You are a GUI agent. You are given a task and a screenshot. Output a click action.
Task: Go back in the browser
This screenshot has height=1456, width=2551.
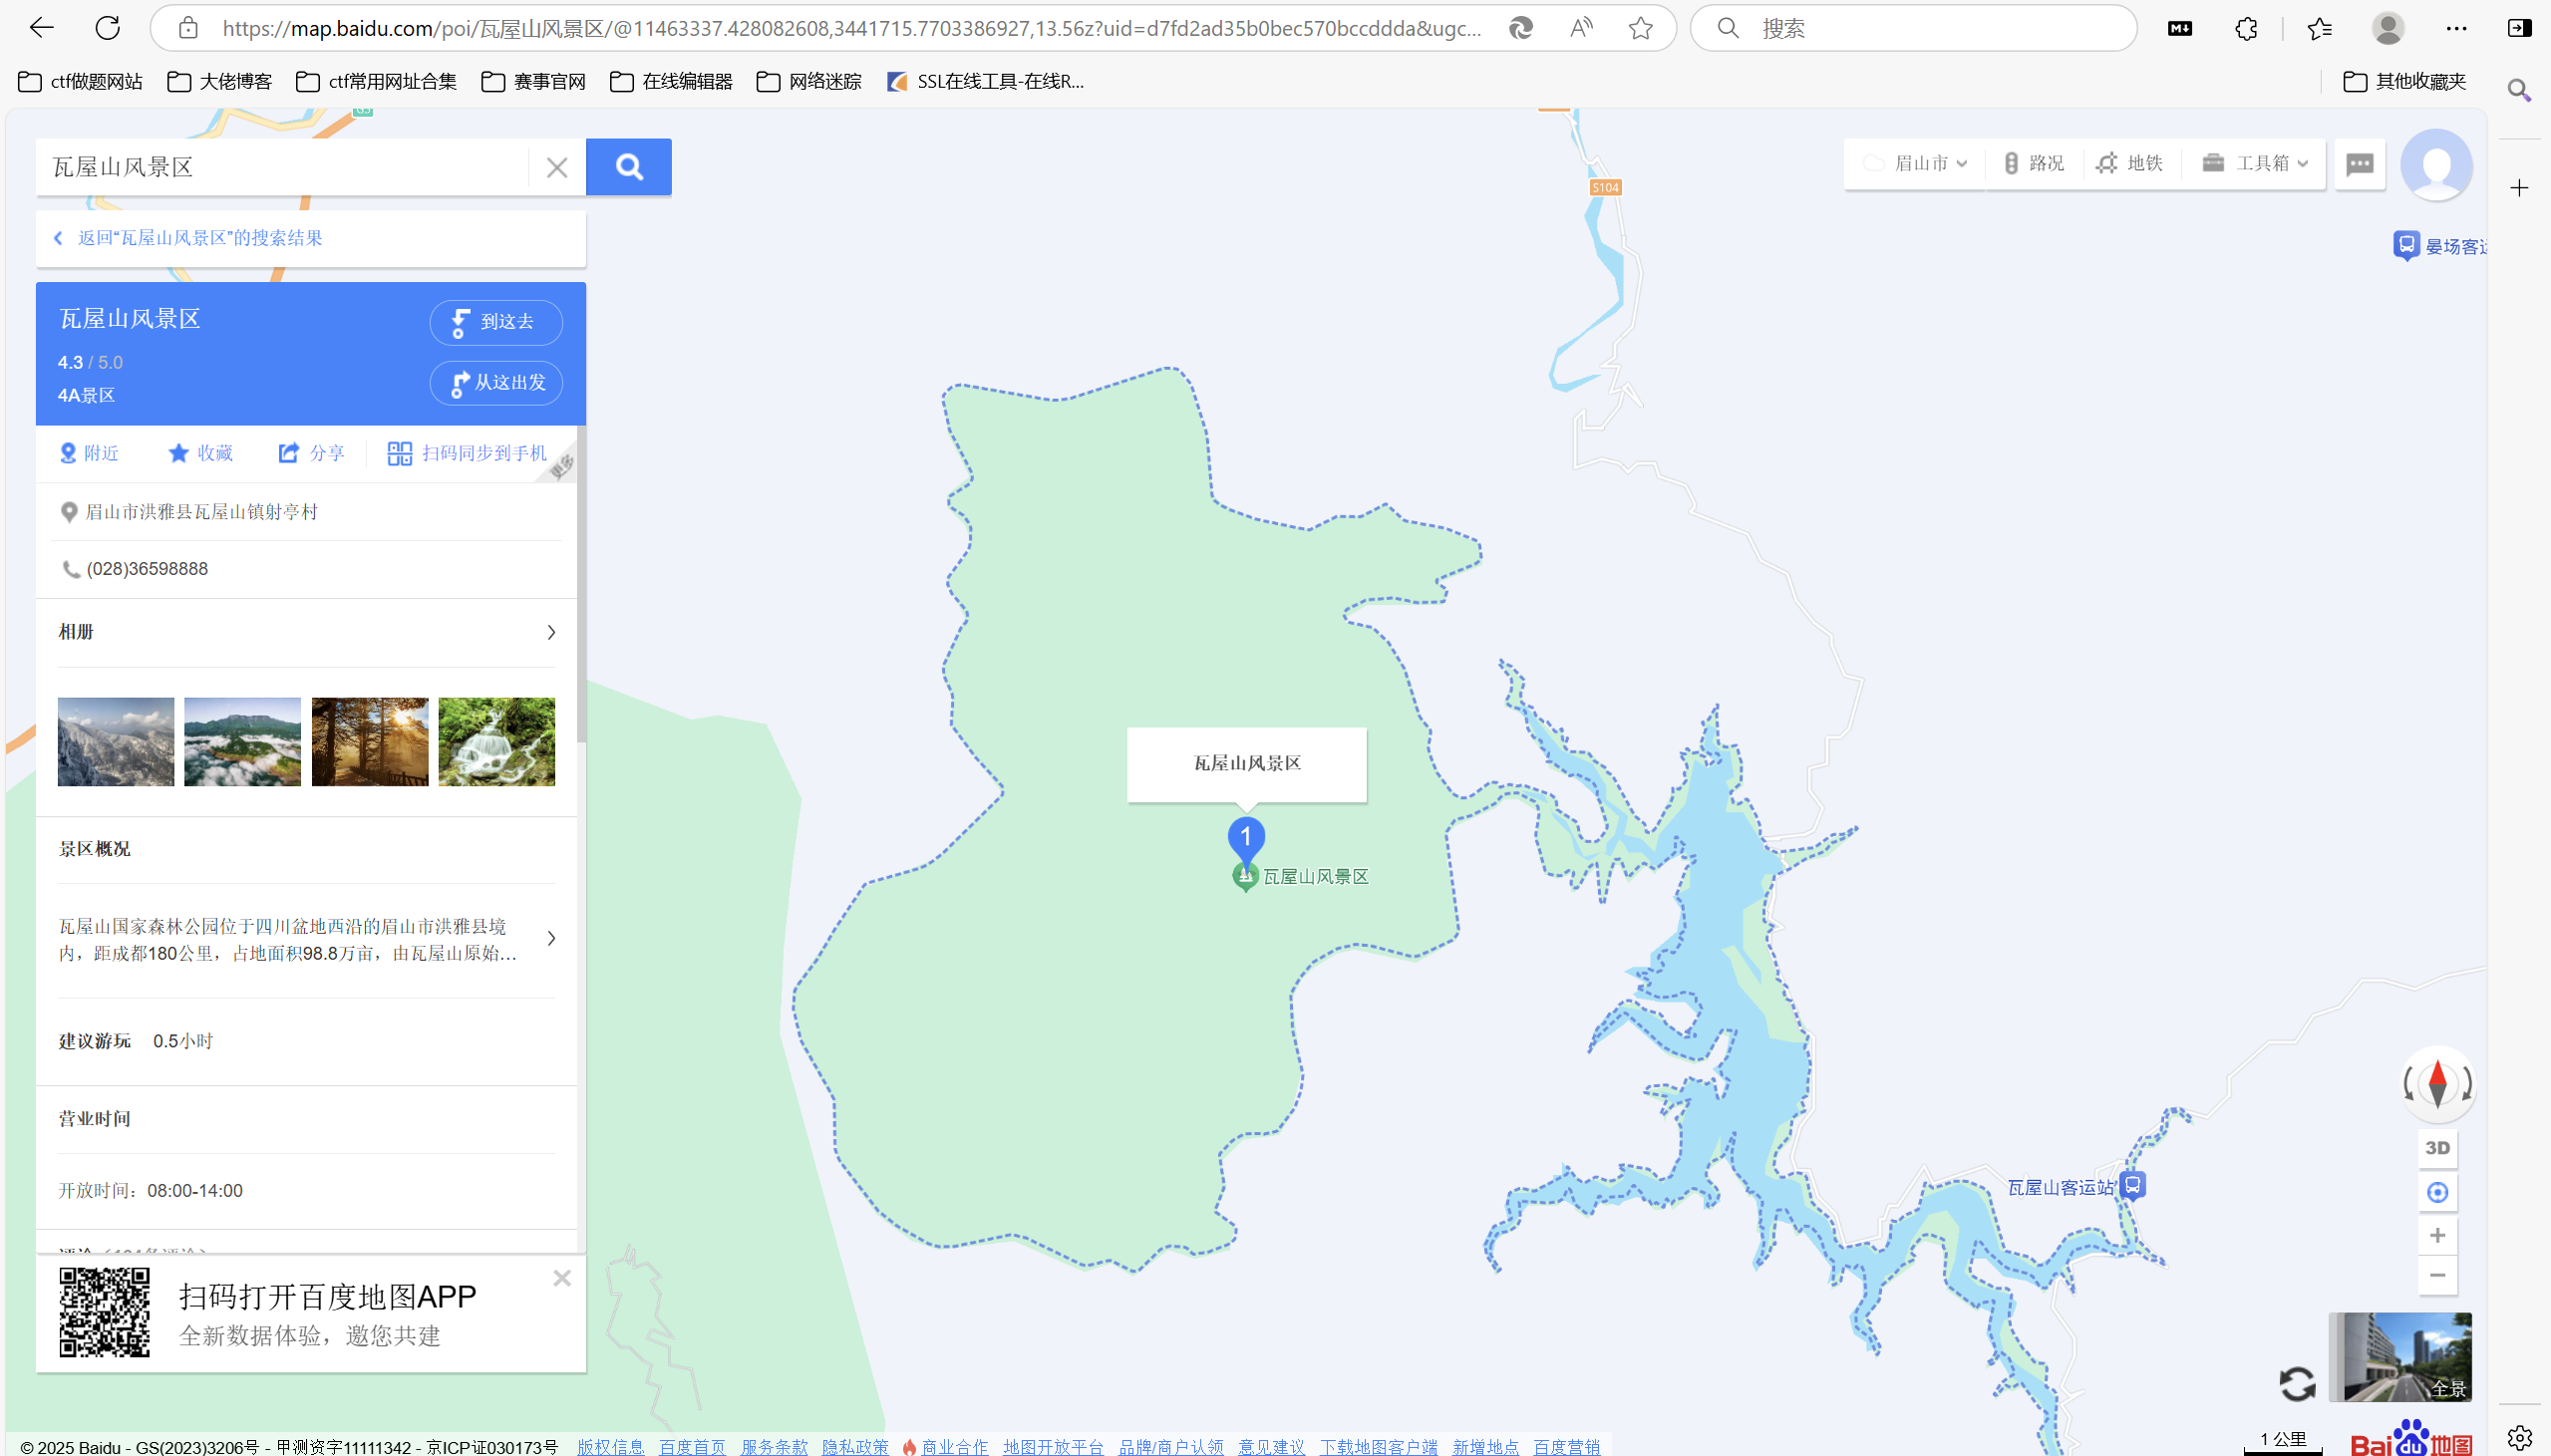(x=41, y=28)
